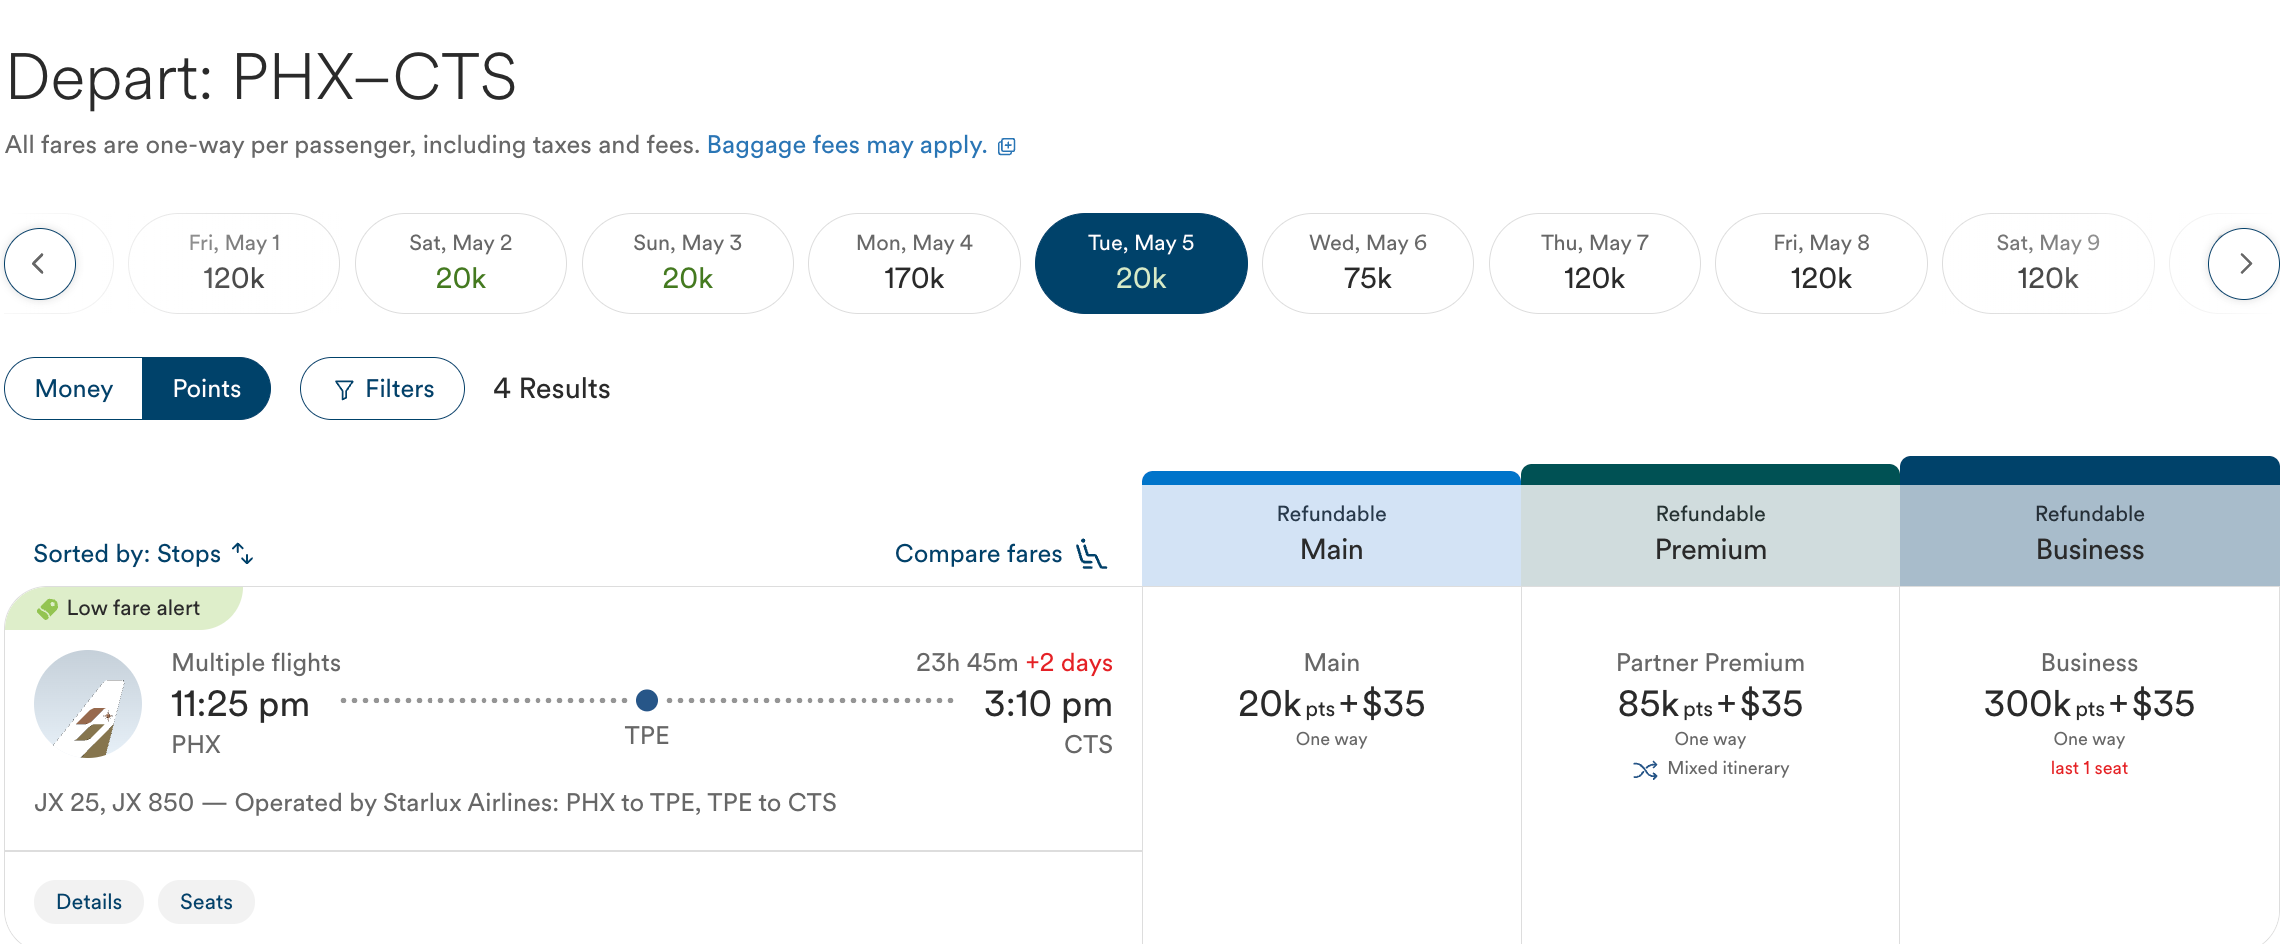The image size is (2280, 944).
Task: Select the Wed, May 6 75k date
Action: [1367, 263]
